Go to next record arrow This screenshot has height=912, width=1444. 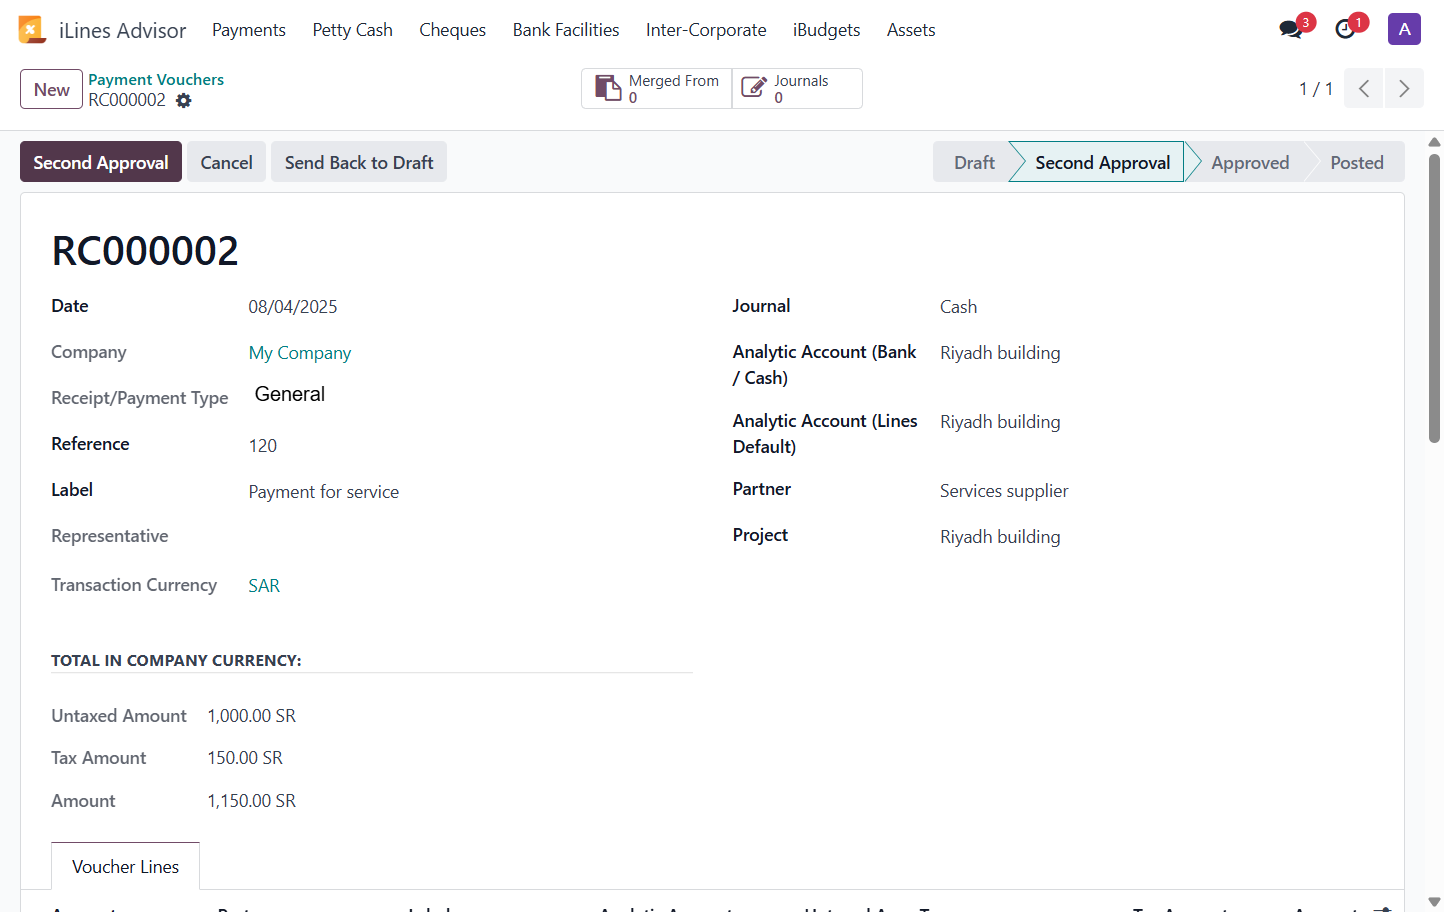pos(1404,88)
